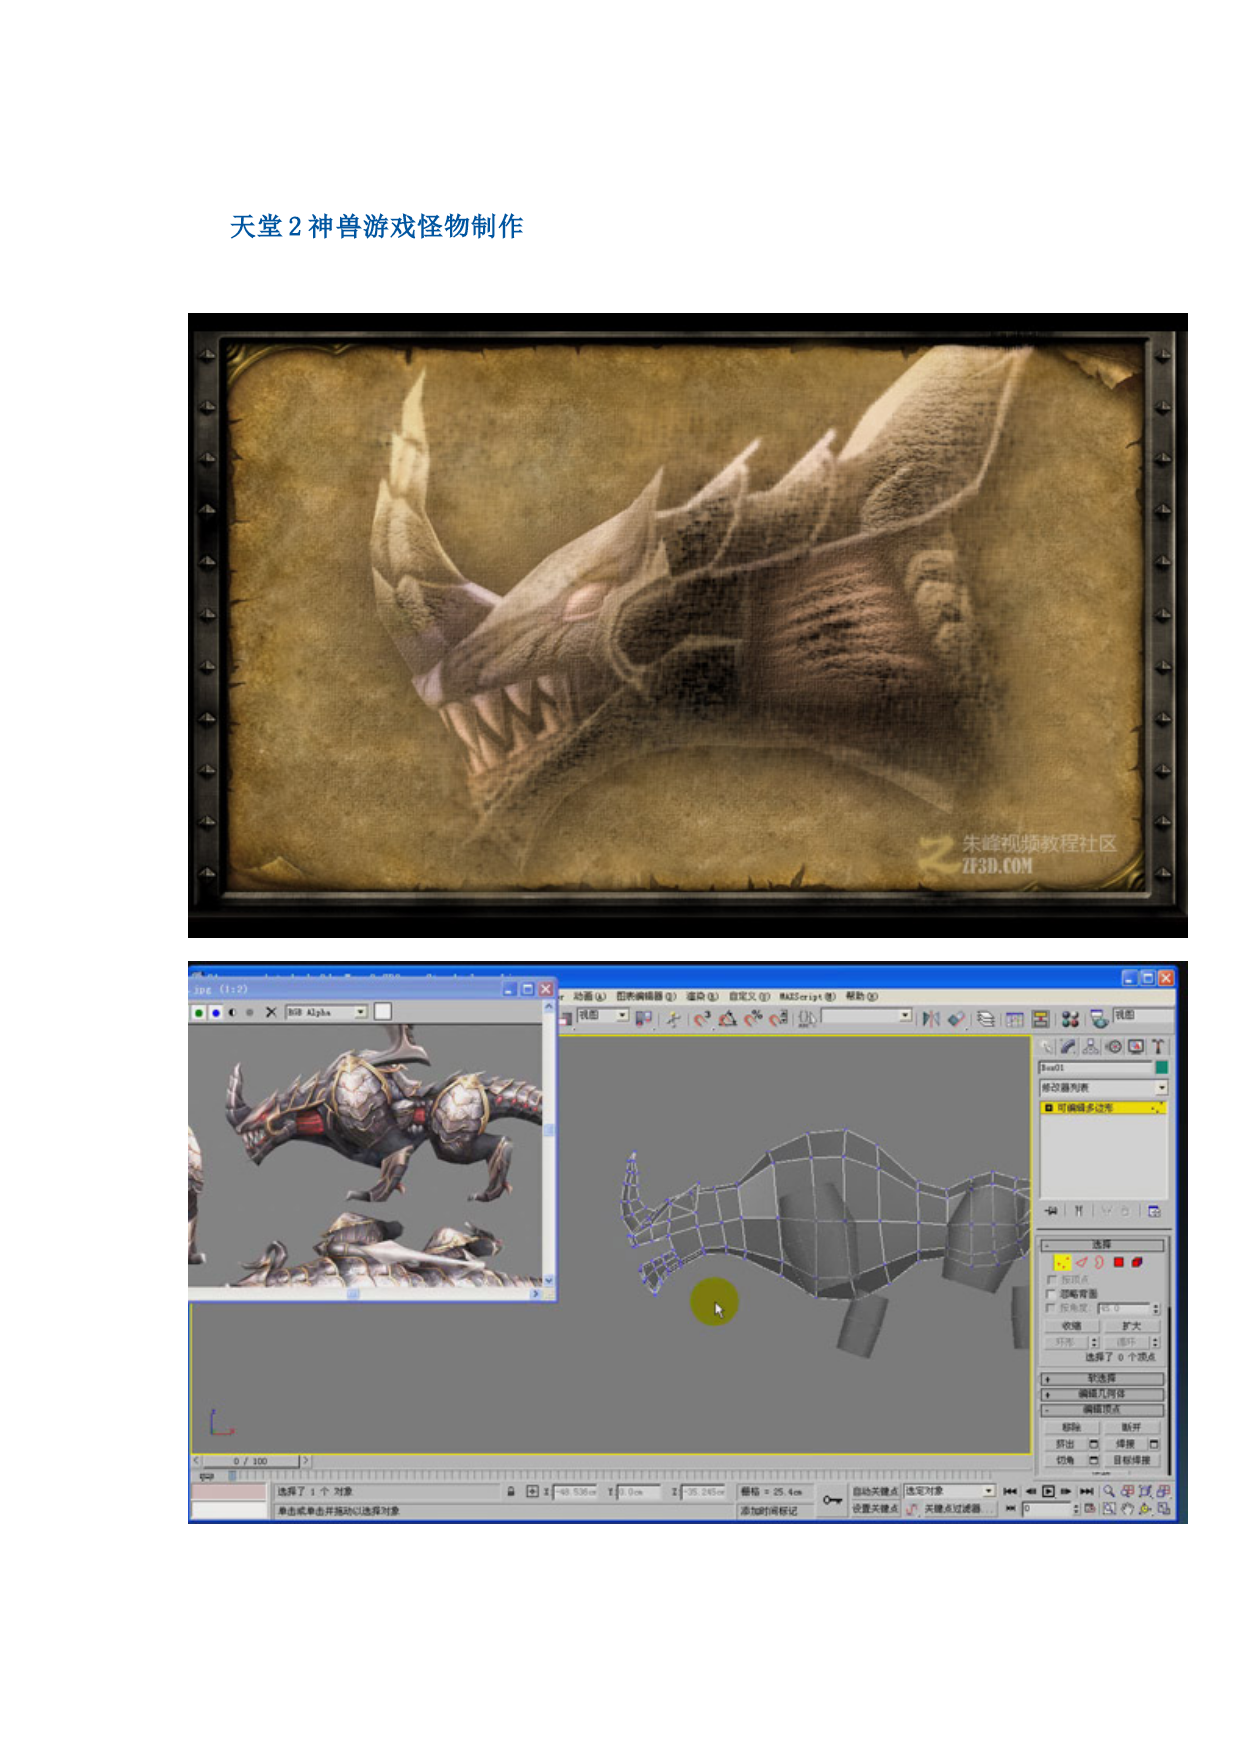
Task: Toggle selection lock padlock icon
Action: [510, 1491]
